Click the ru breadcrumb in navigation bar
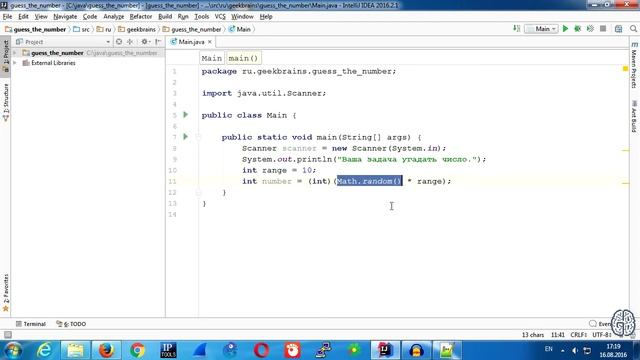This screenshot has height=360, width=640. (x=104, y=29)
